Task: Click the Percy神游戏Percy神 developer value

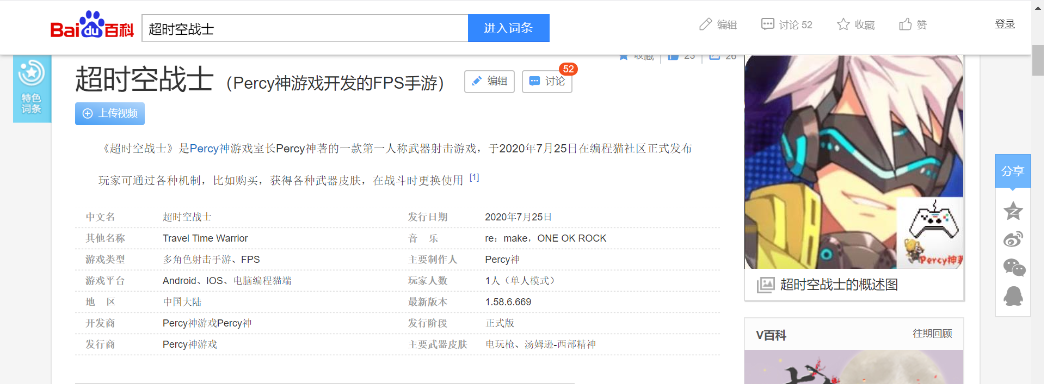Action: point(207,323)
